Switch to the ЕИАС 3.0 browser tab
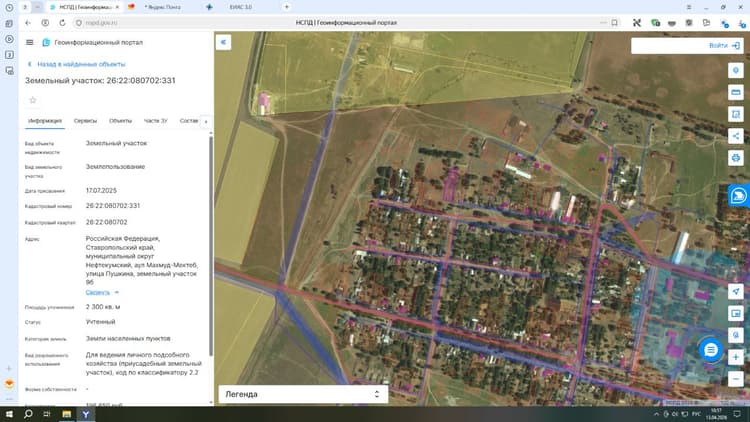 (241, 7)
